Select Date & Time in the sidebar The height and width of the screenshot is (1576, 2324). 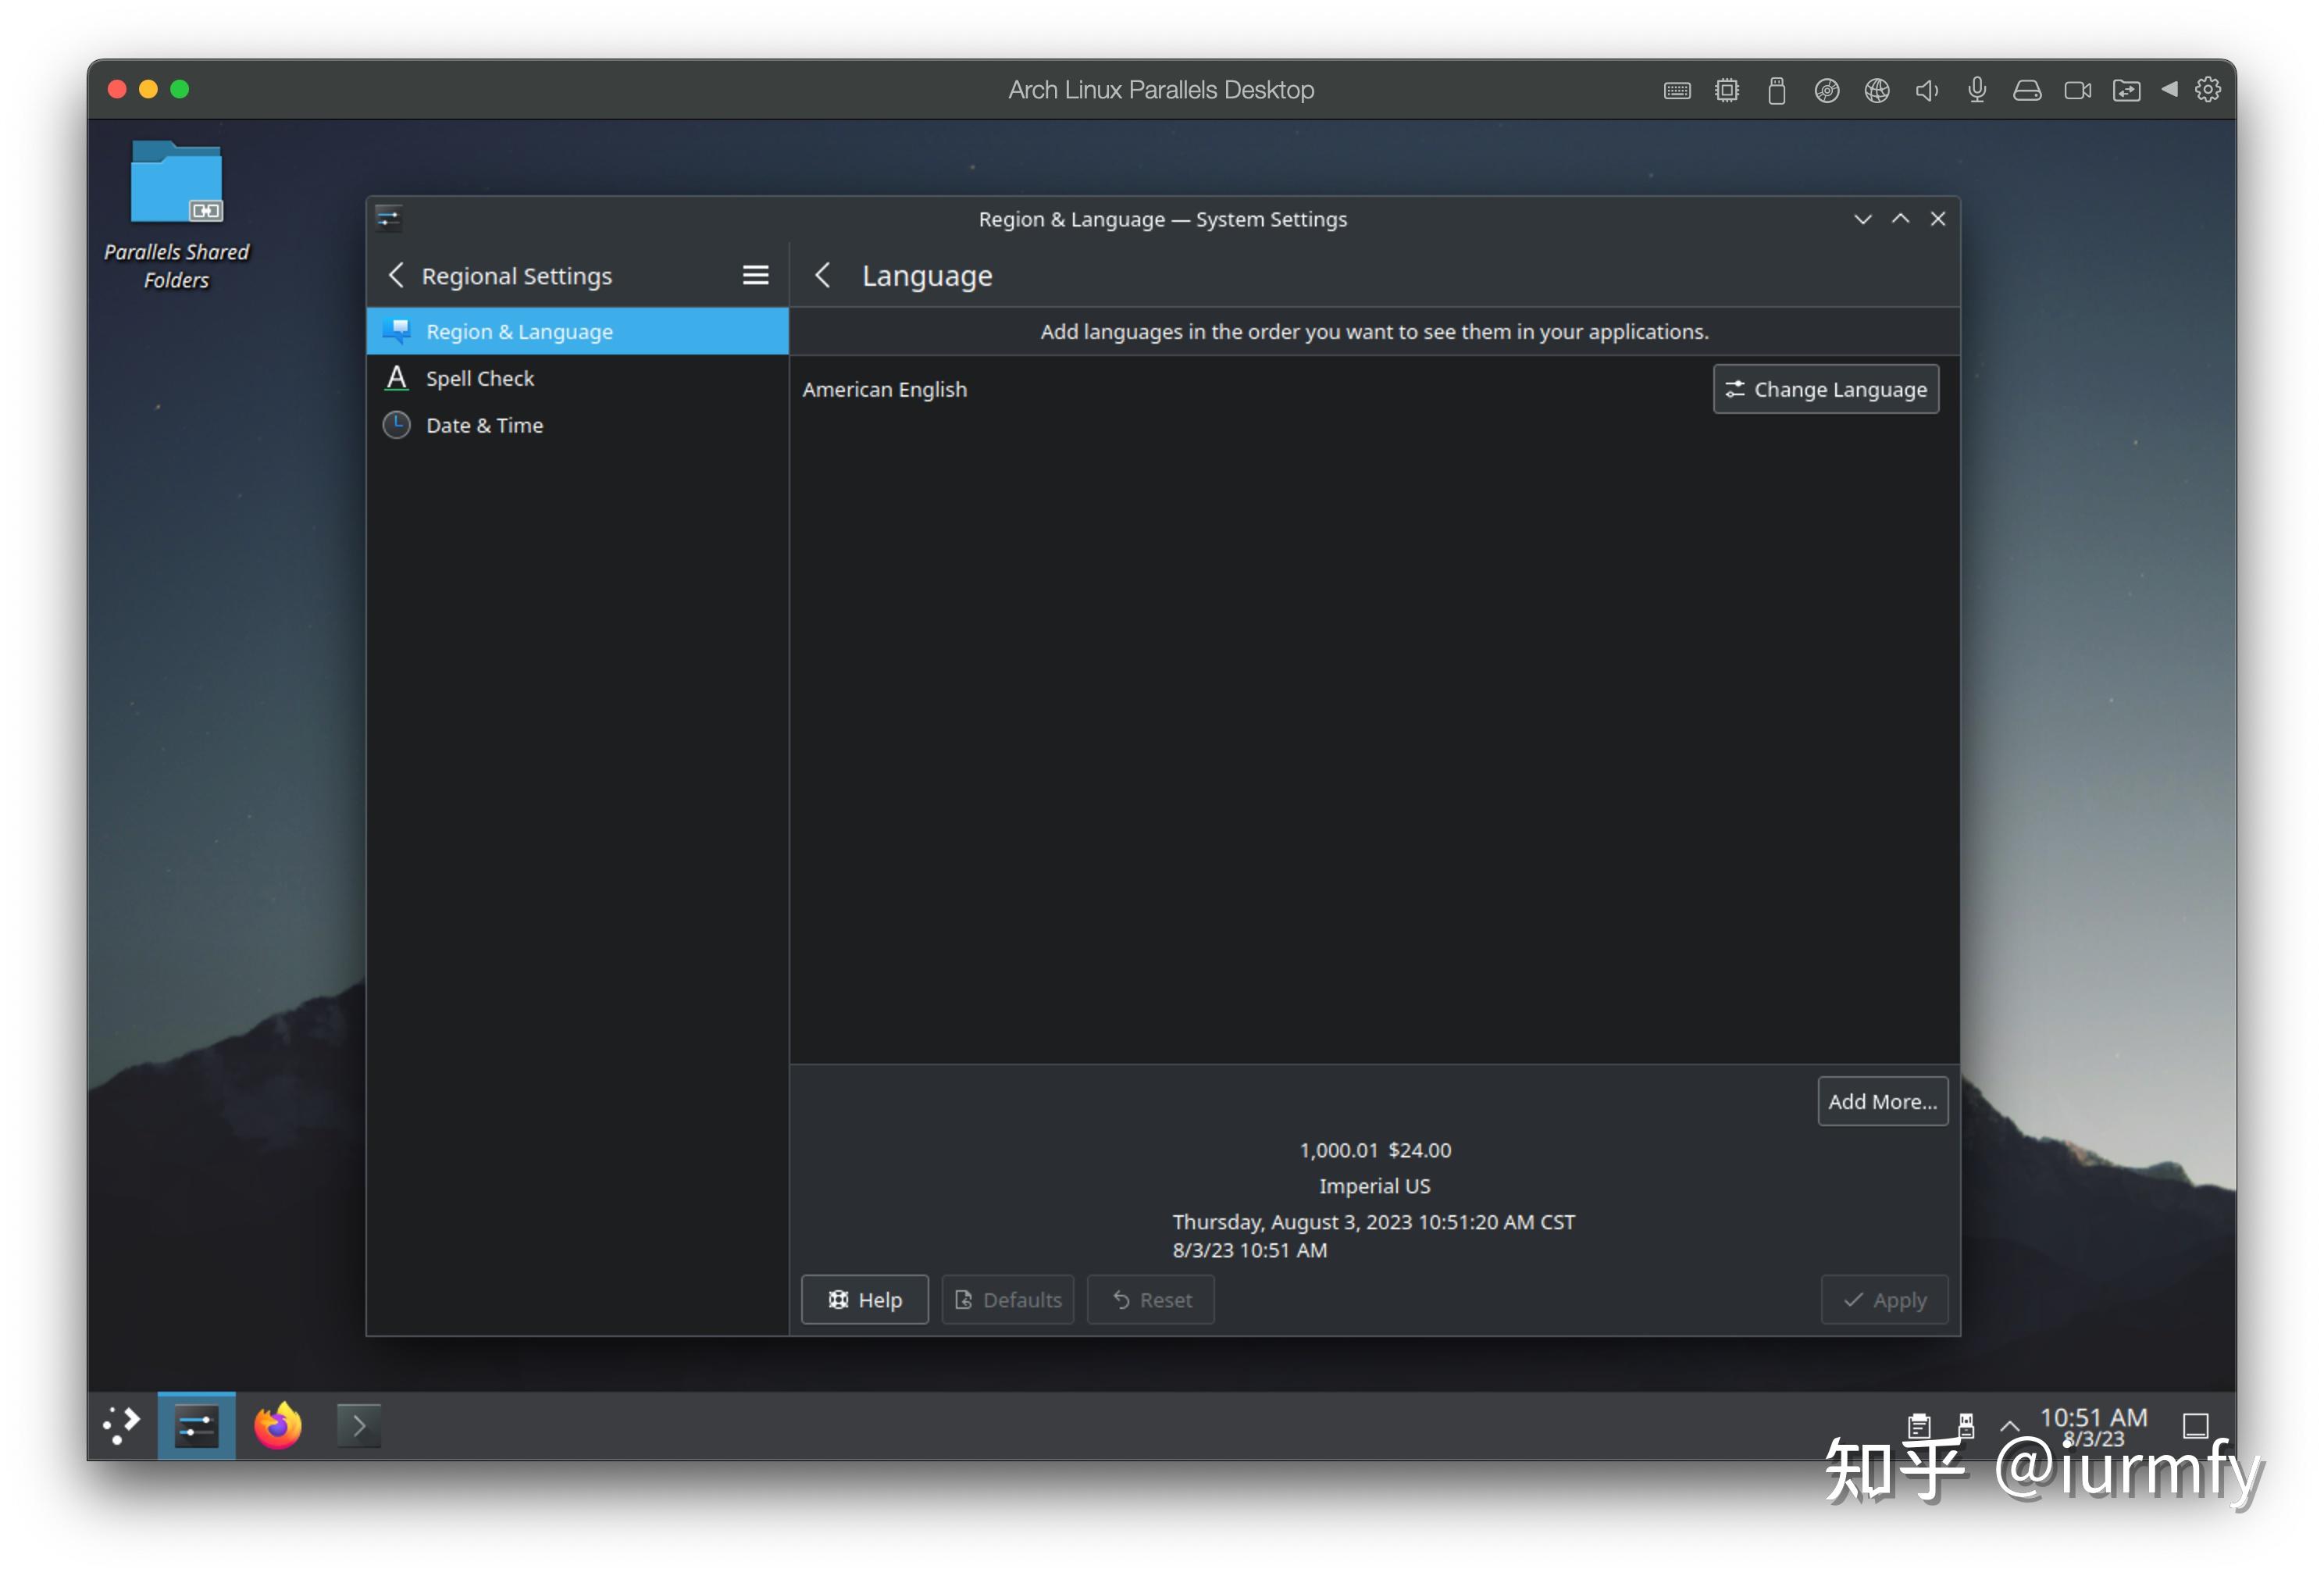pos(484,425)
